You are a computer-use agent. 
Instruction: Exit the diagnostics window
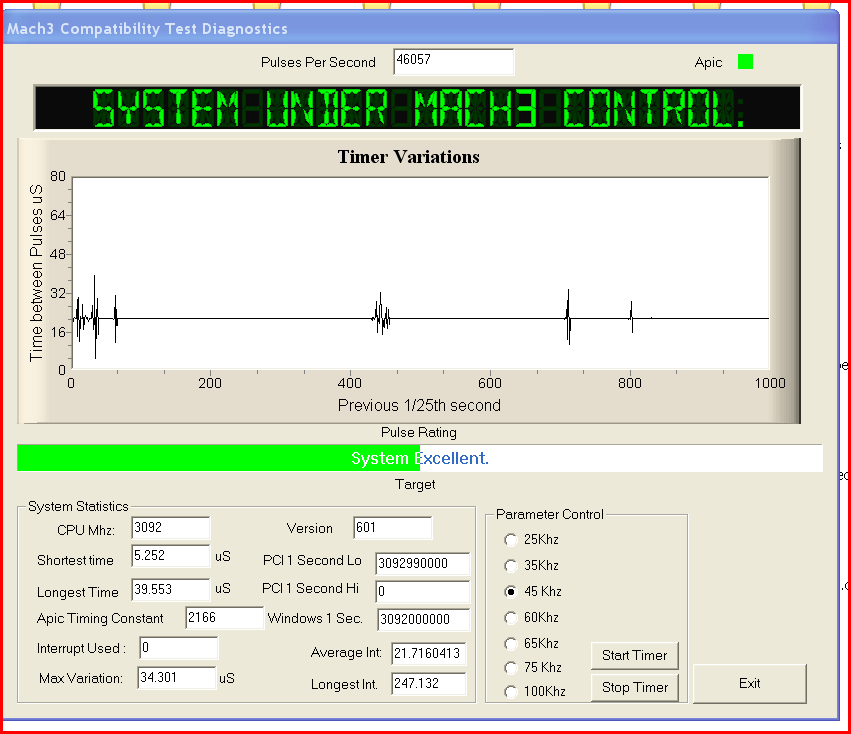(x=750, y=684)
